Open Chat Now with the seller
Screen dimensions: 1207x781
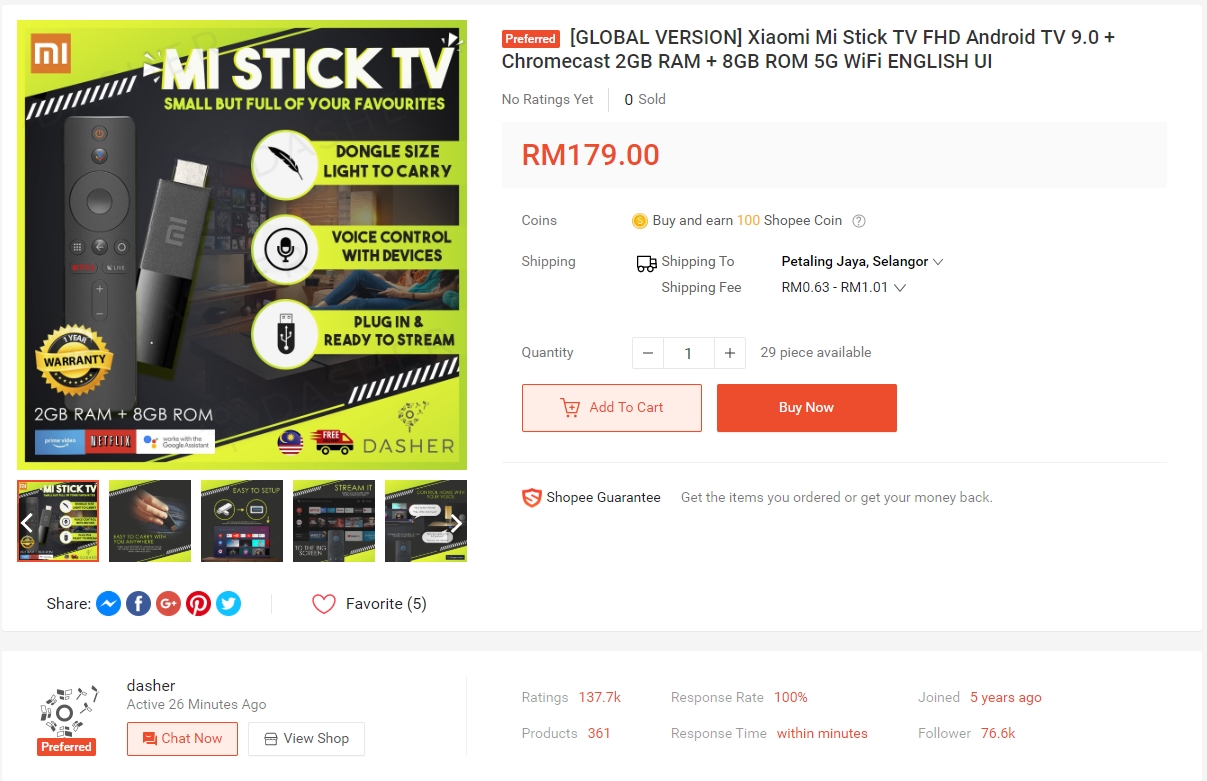(x=183, y=739)
